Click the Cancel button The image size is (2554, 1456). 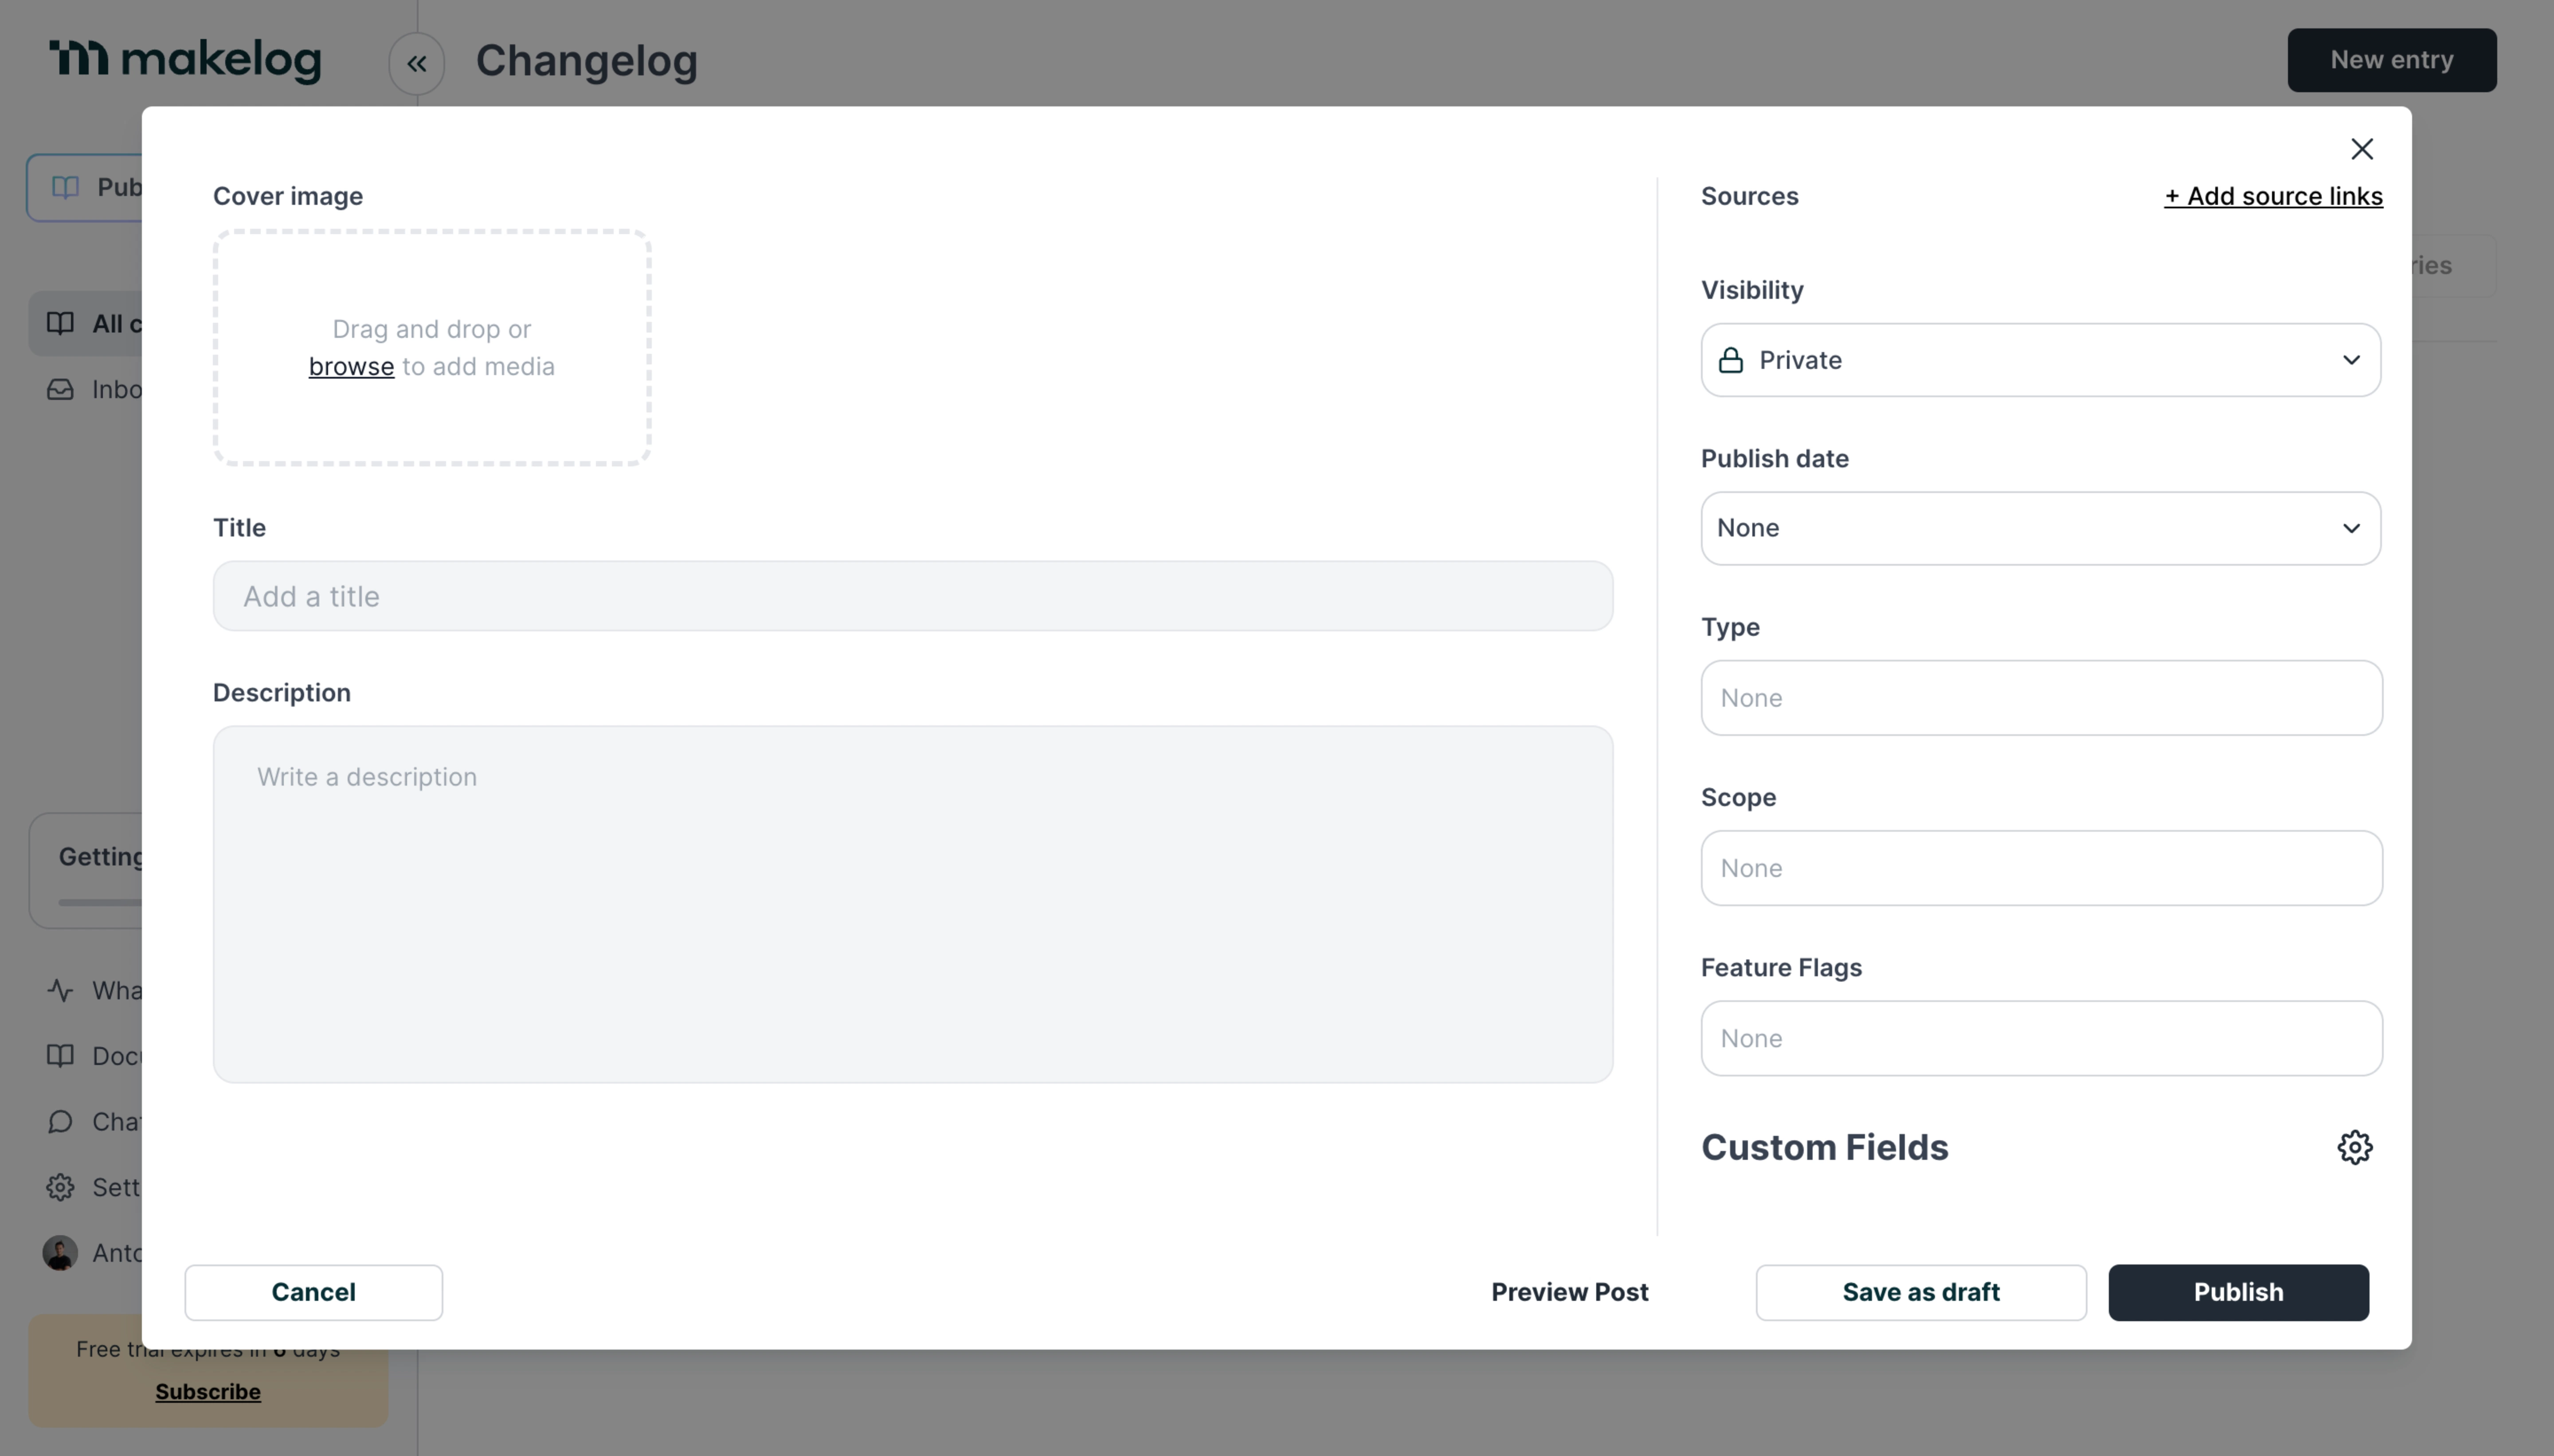pos(313,1292)
